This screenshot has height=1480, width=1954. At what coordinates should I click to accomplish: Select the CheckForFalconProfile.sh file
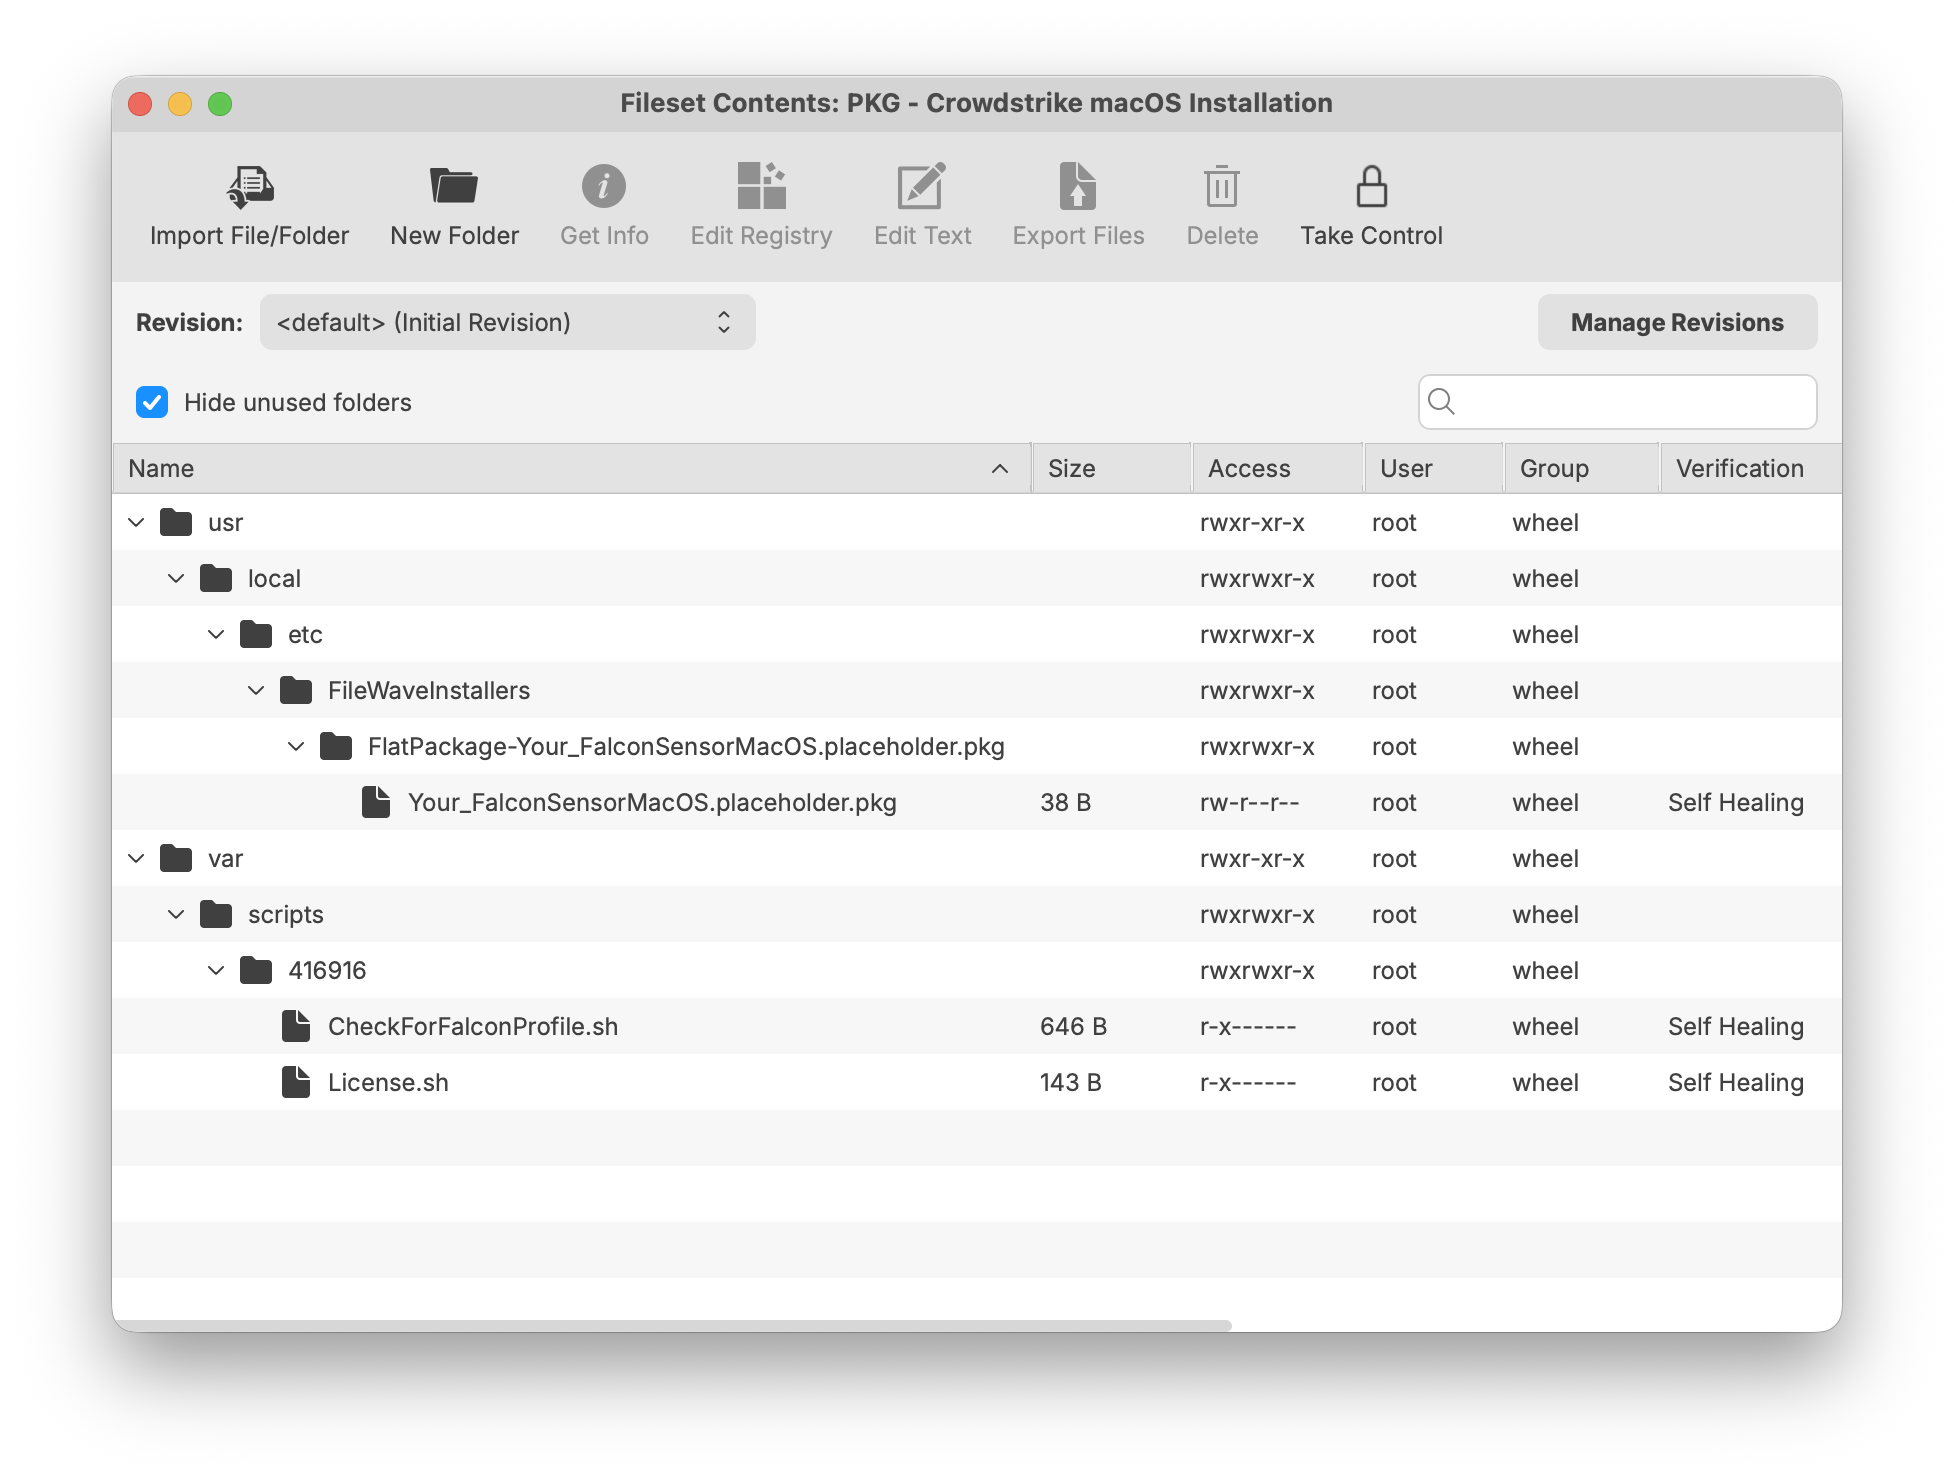(472, 1026)
